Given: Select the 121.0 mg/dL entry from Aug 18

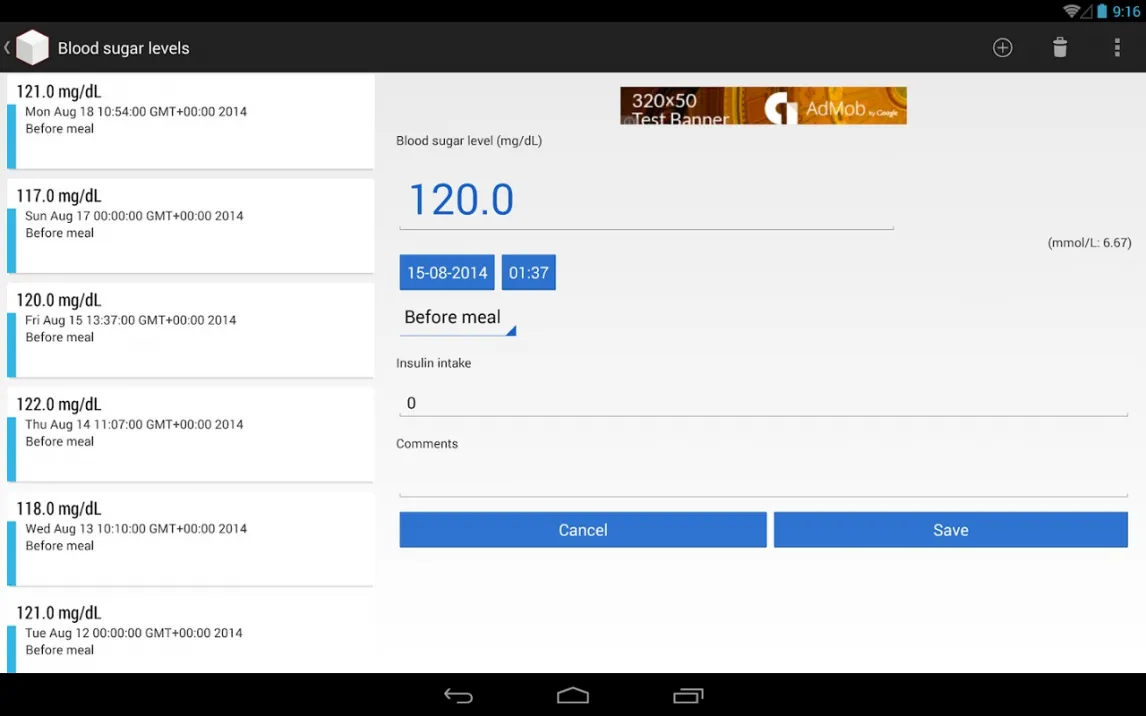Looking at the screenshot, I should tap(190, 120).
